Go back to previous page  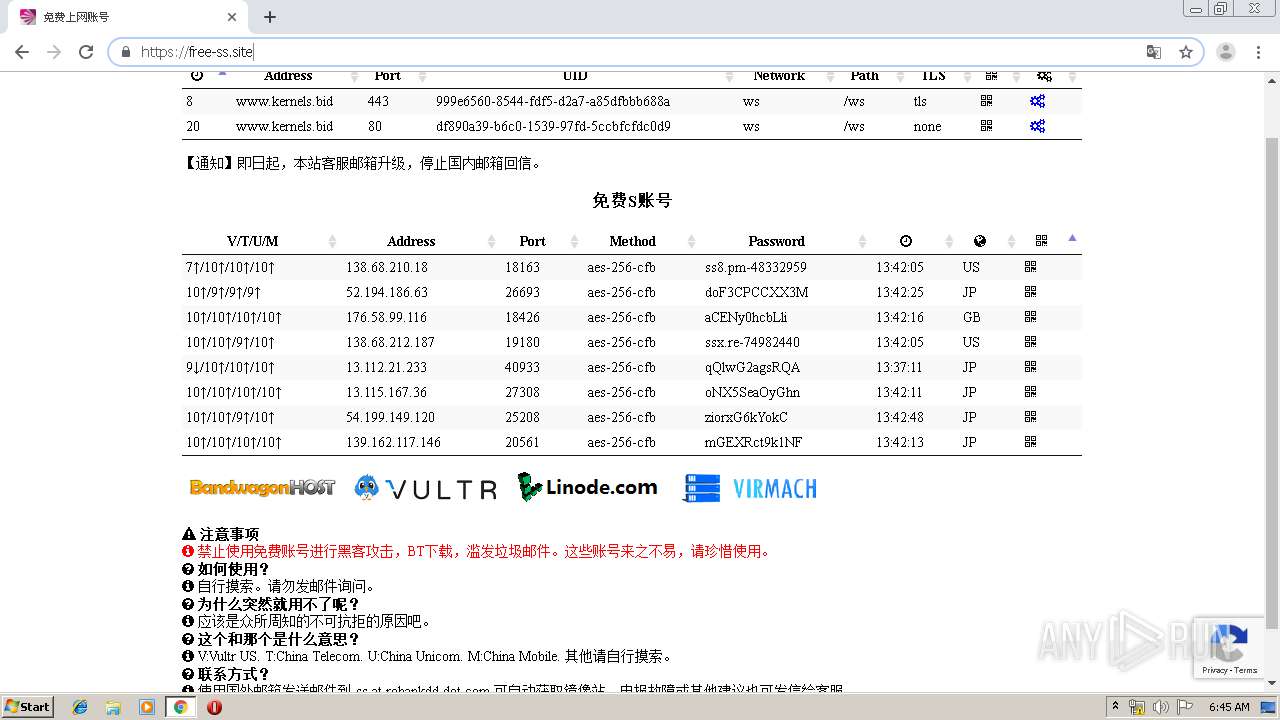(22, 52)
